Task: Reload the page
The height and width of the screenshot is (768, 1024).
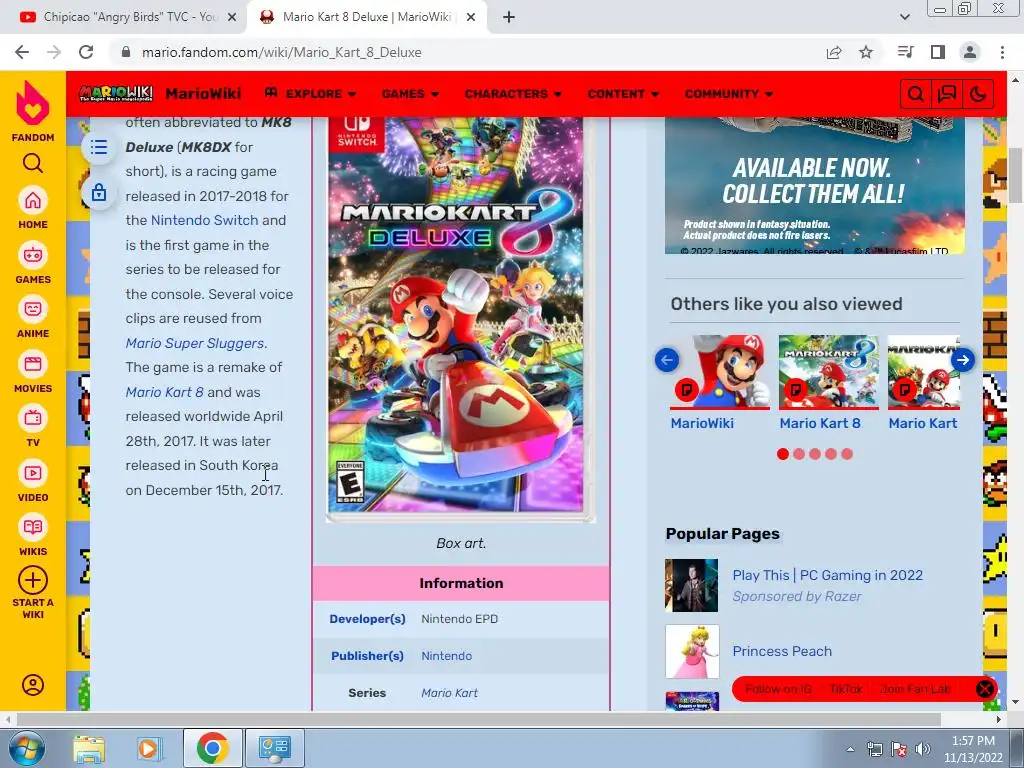Action: pos(86,52)
